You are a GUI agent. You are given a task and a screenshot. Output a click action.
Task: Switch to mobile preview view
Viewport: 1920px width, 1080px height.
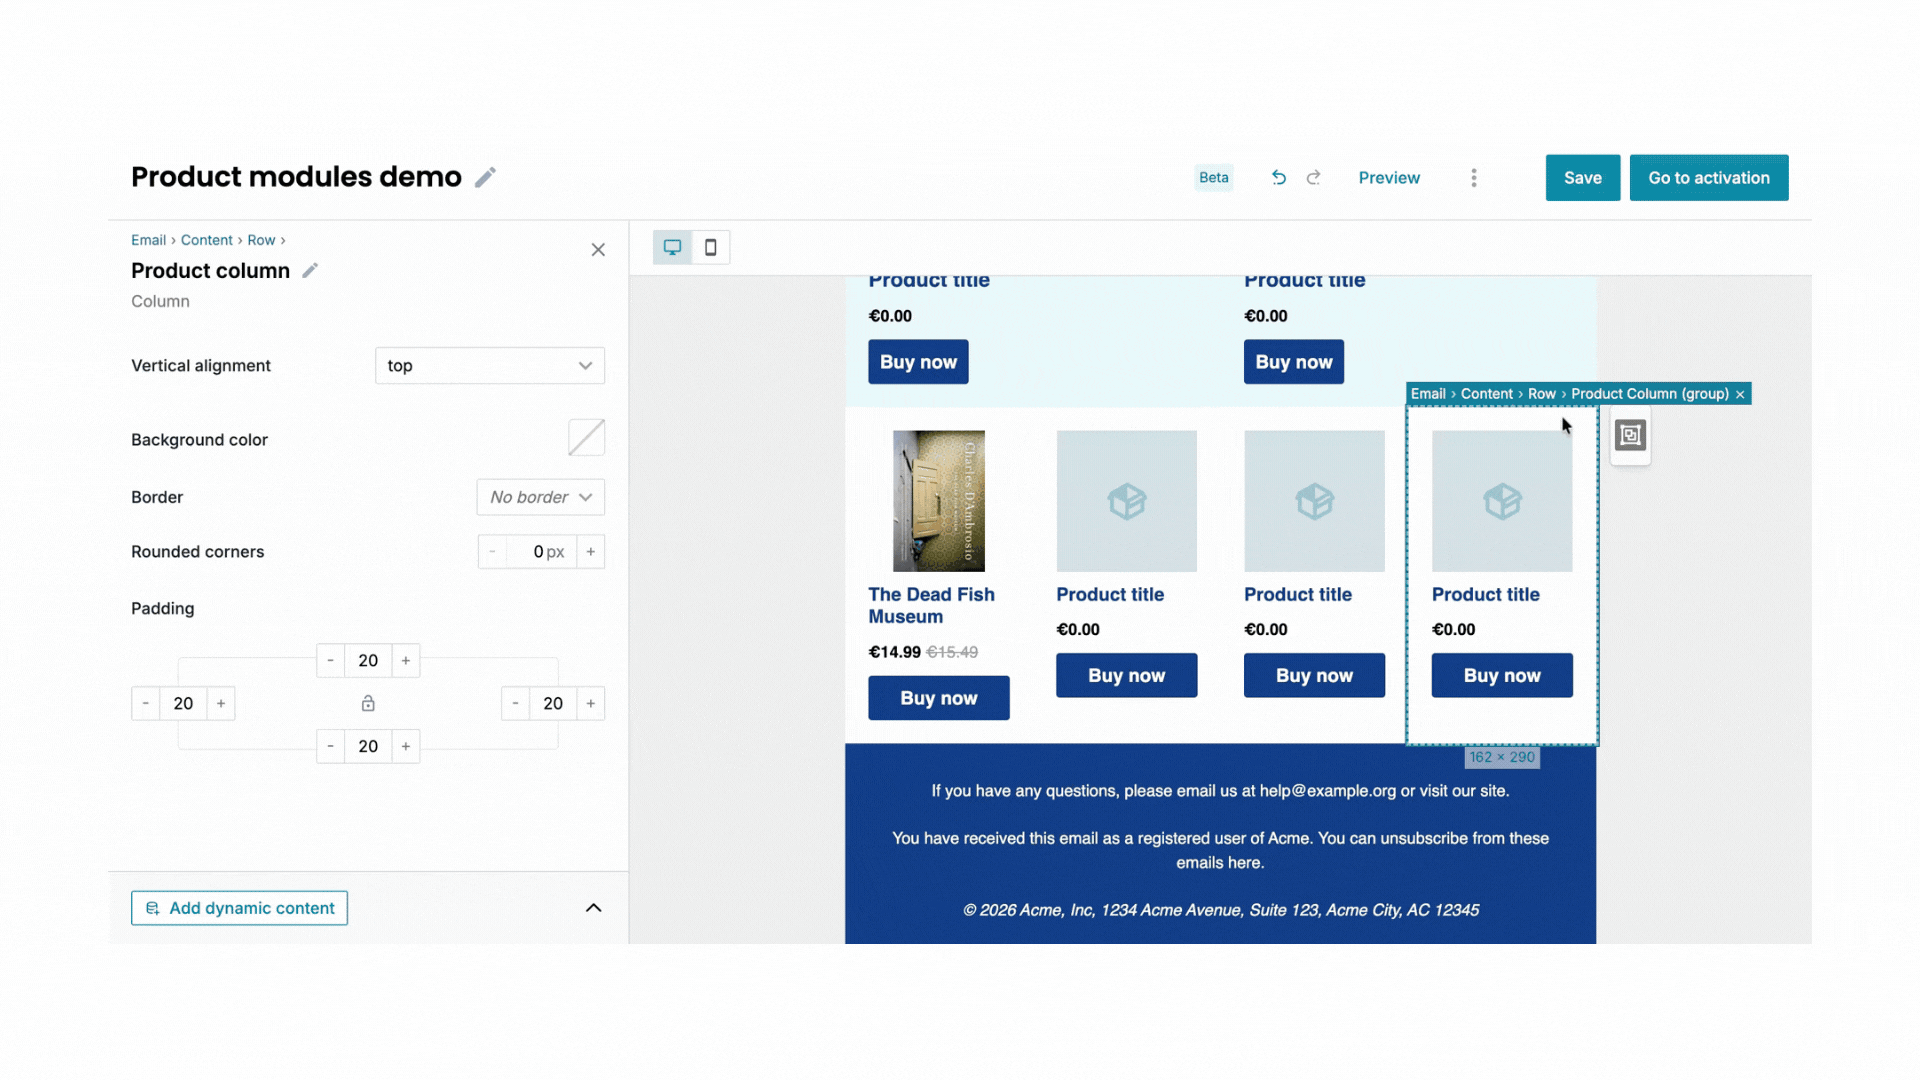(x=710, y=247)
